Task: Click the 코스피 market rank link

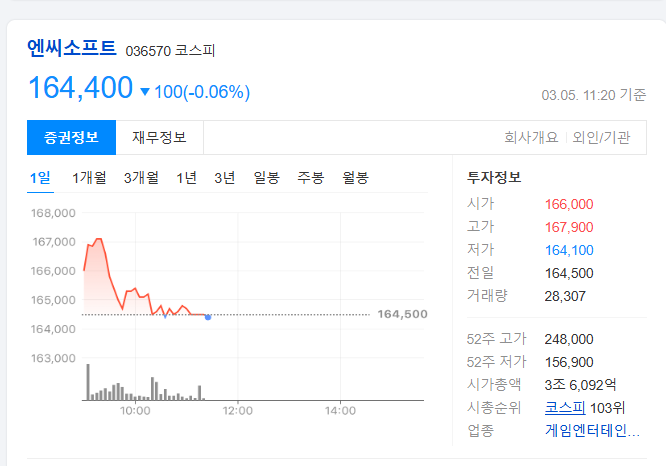Action: 564,408
